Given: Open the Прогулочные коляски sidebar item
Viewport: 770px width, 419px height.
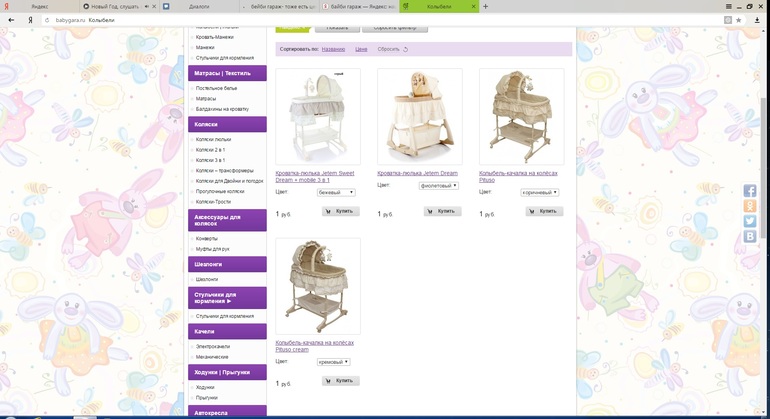Looking at the screenshot, I should click(220, 192).
